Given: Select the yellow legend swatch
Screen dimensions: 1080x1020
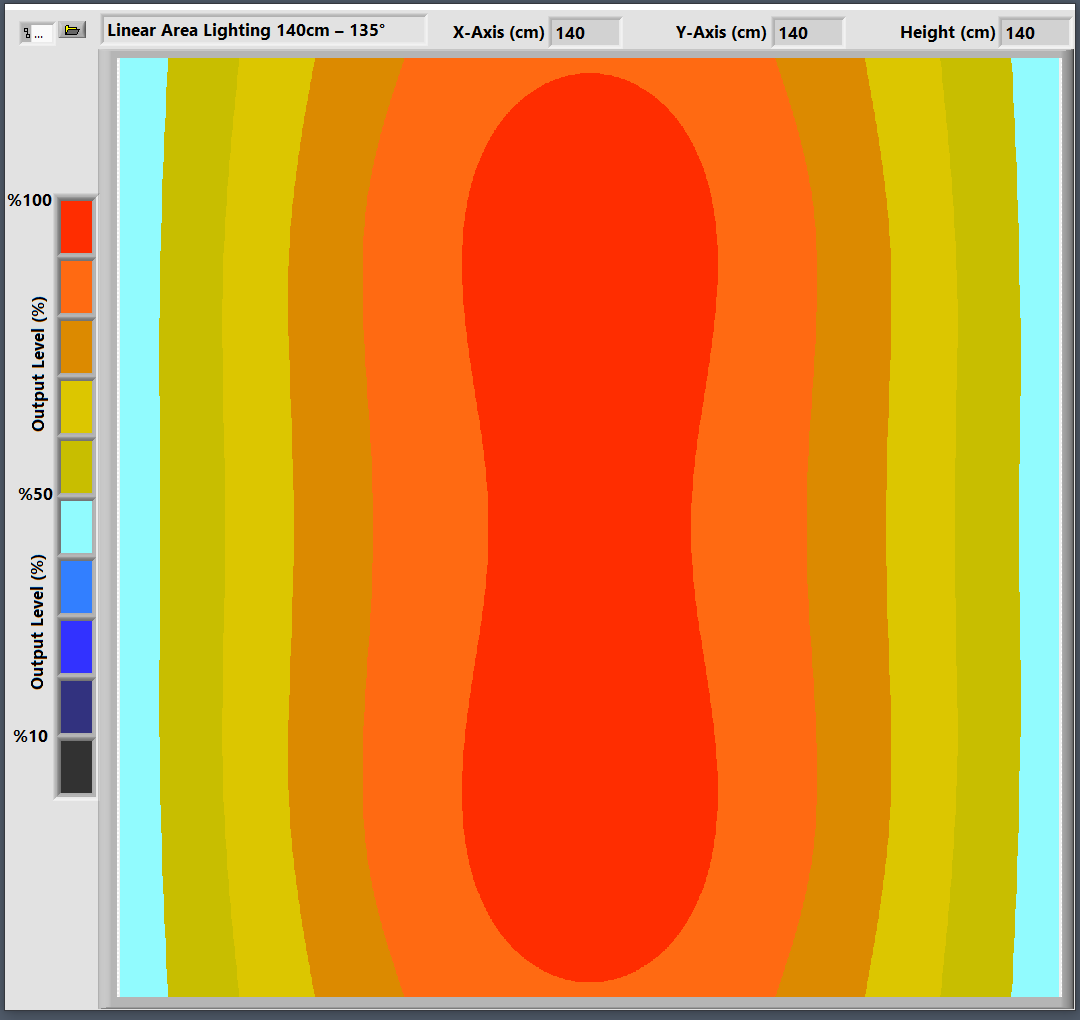Looking at the screenshot, I should 76,407.
